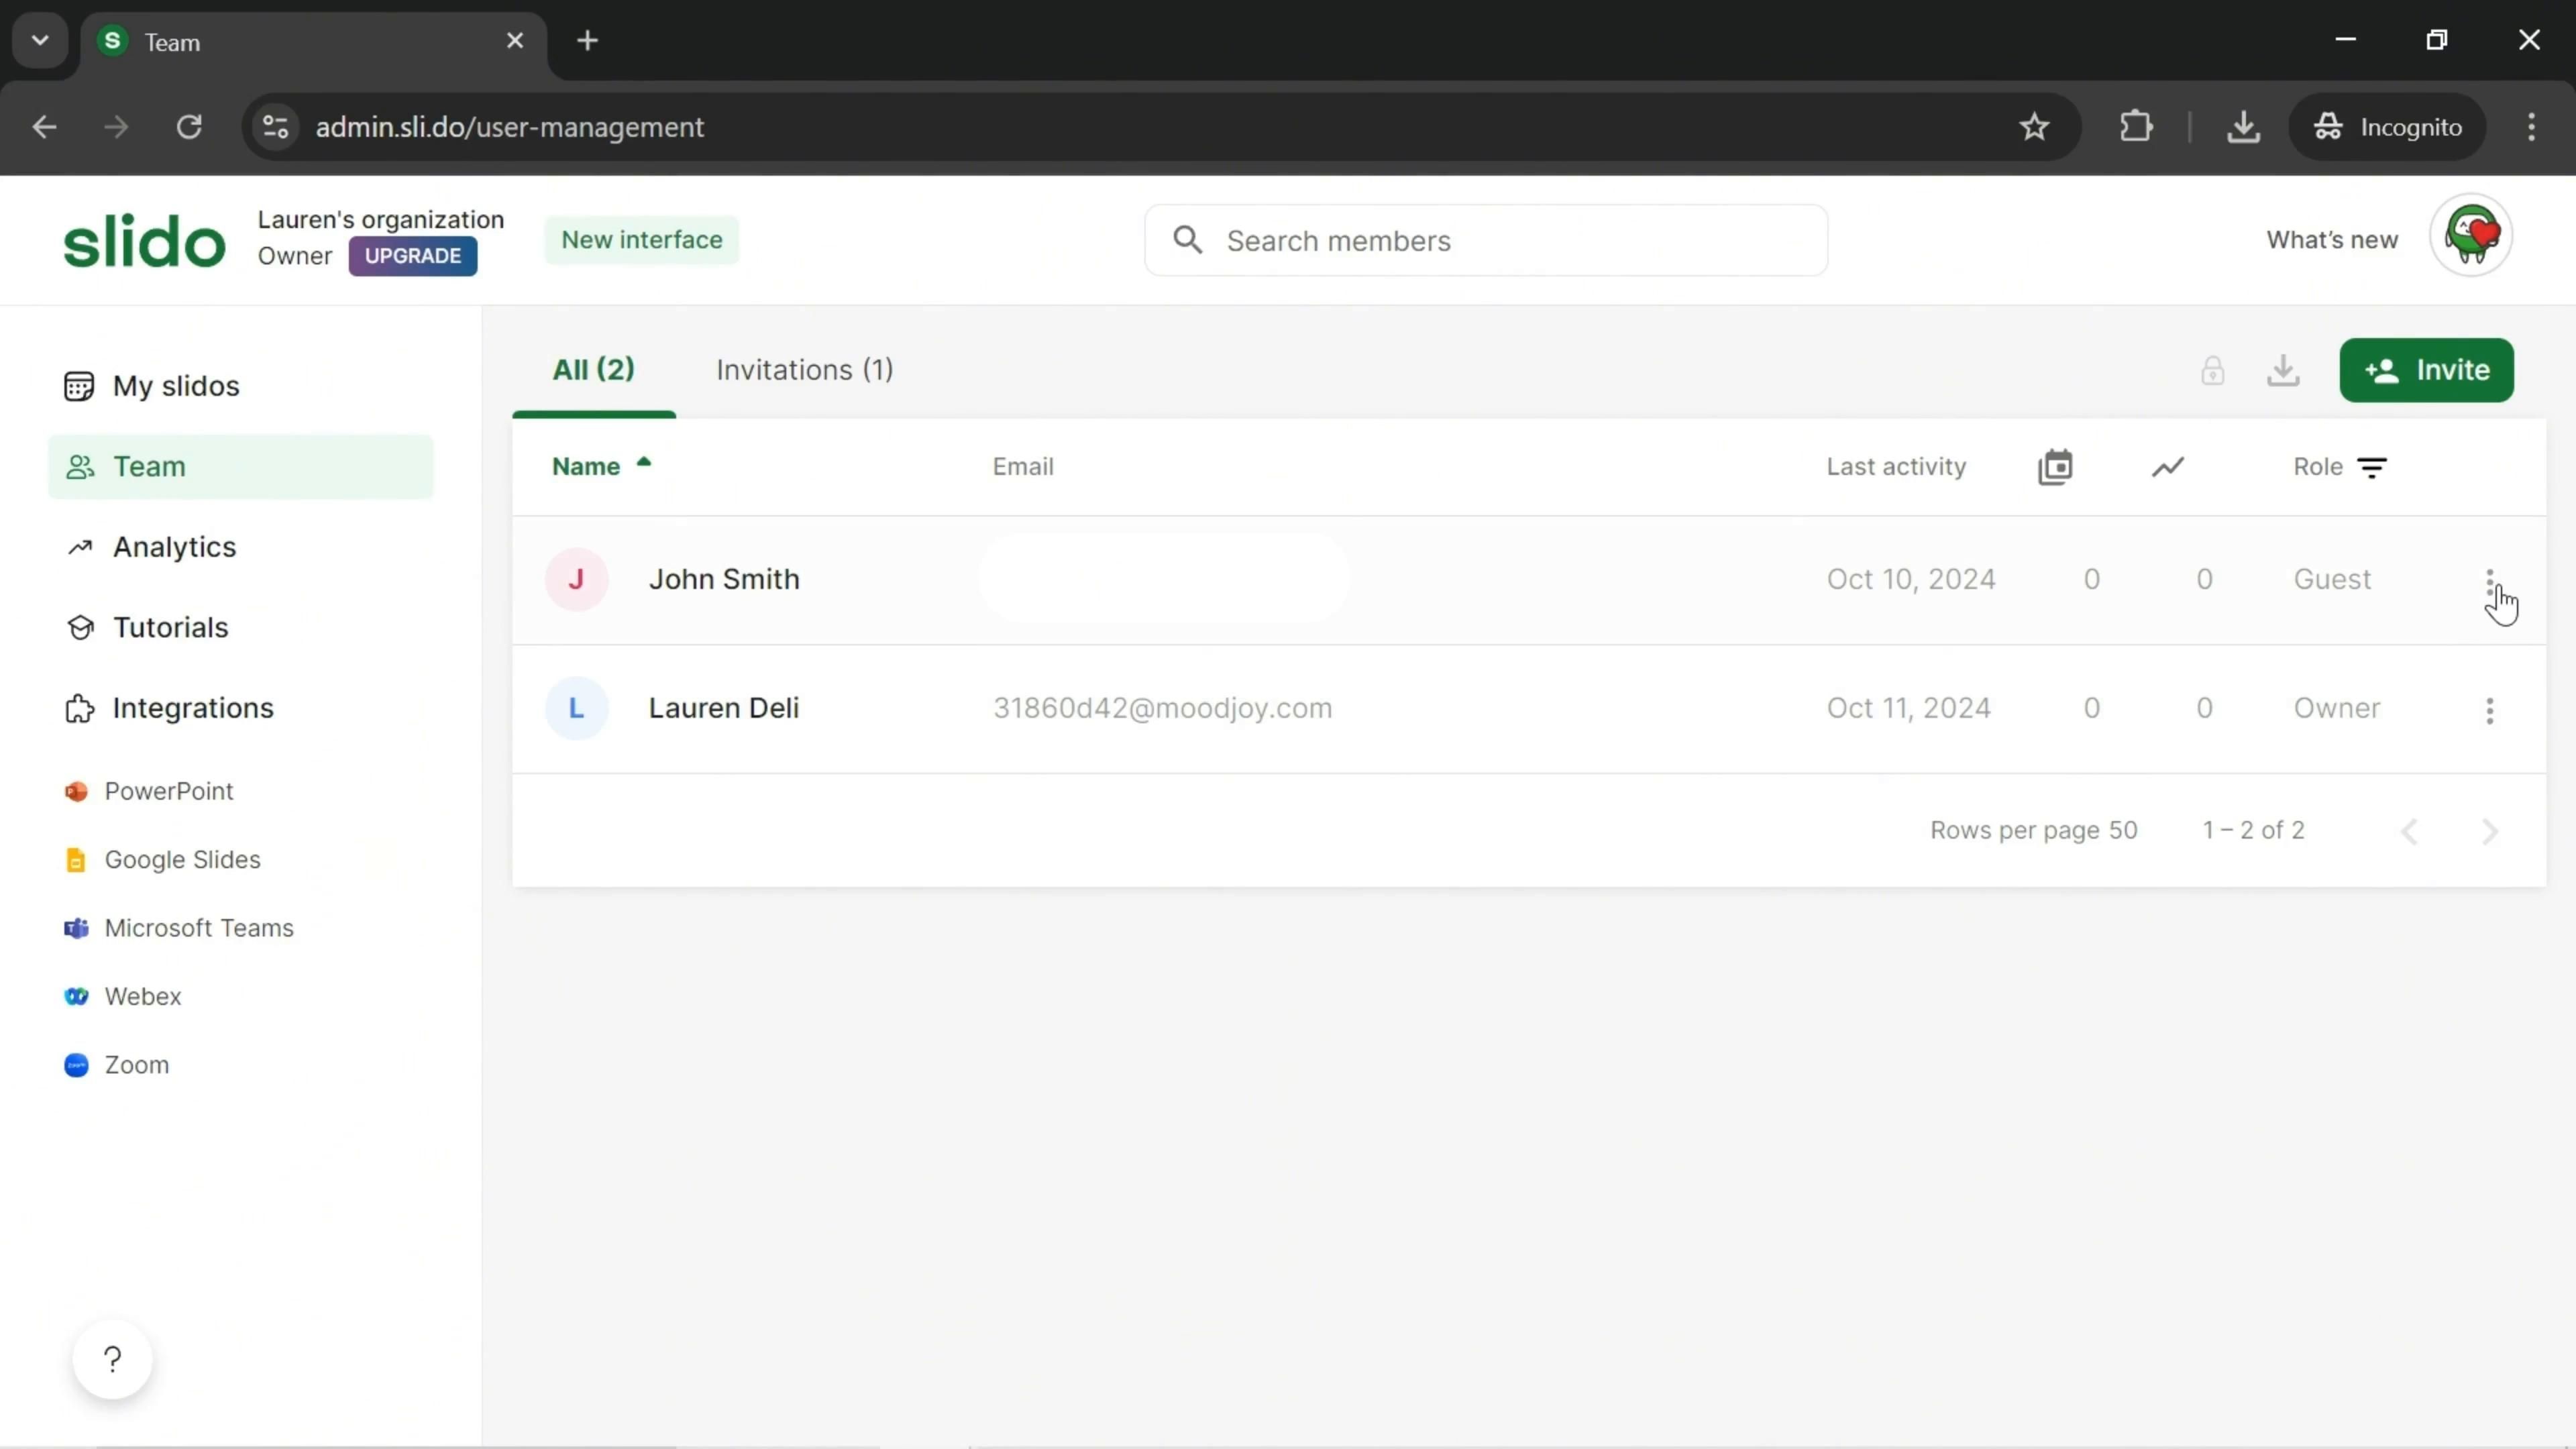
Task: Toggle Name column sort order
Action: pos(601,467)
